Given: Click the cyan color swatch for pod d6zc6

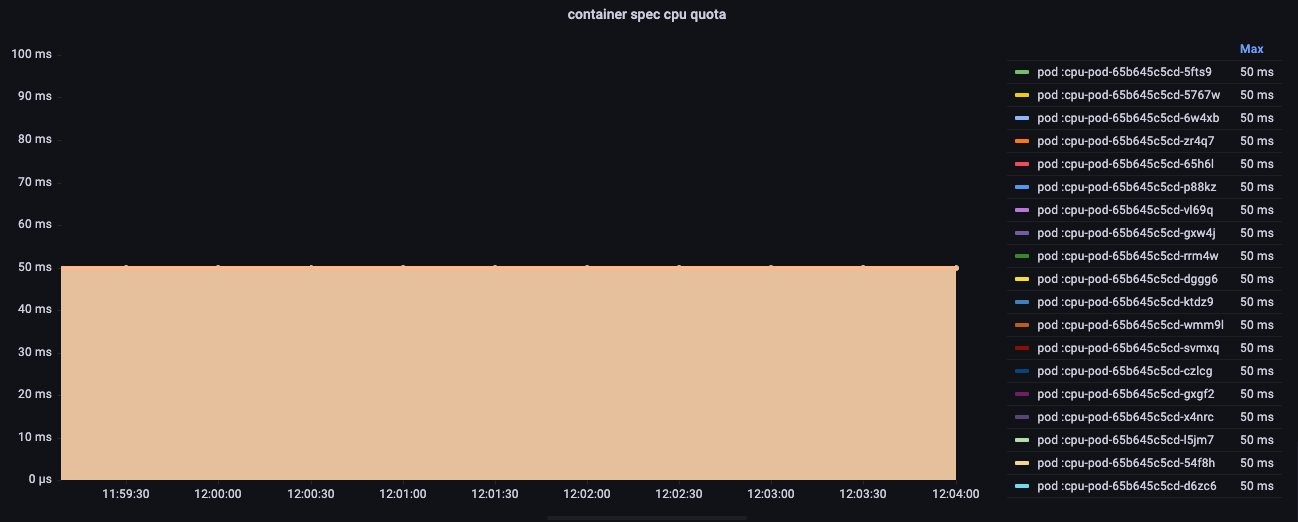Looking at the screenshot, I should pyautogui.click(x=1022, y=486).
